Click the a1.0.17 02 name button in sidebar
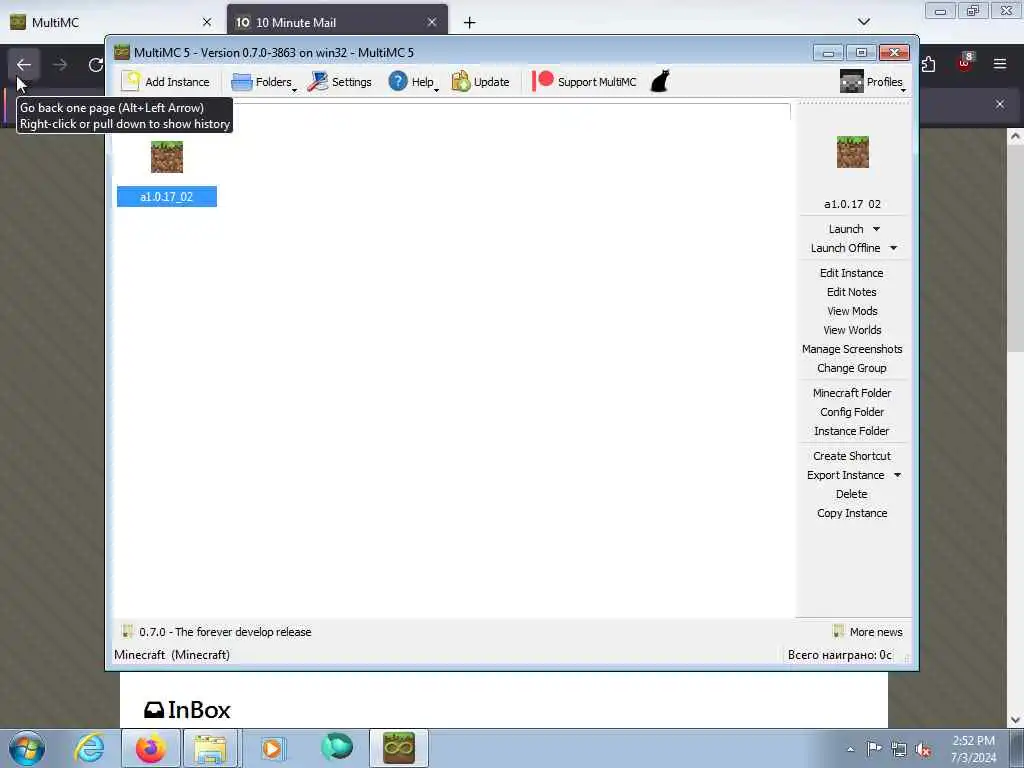This screenshot has width=1024, height=768. (x=852, y=204)
